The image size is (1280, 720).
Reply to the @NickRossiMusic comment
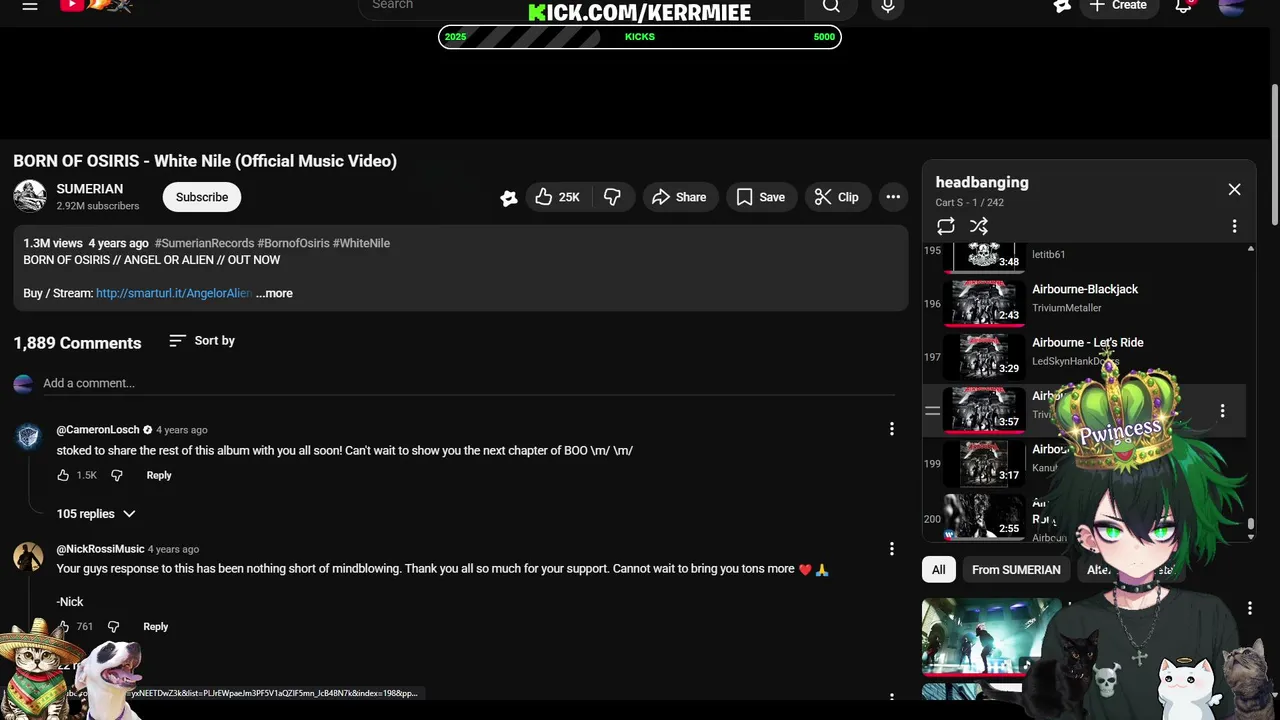click(155, 626)
